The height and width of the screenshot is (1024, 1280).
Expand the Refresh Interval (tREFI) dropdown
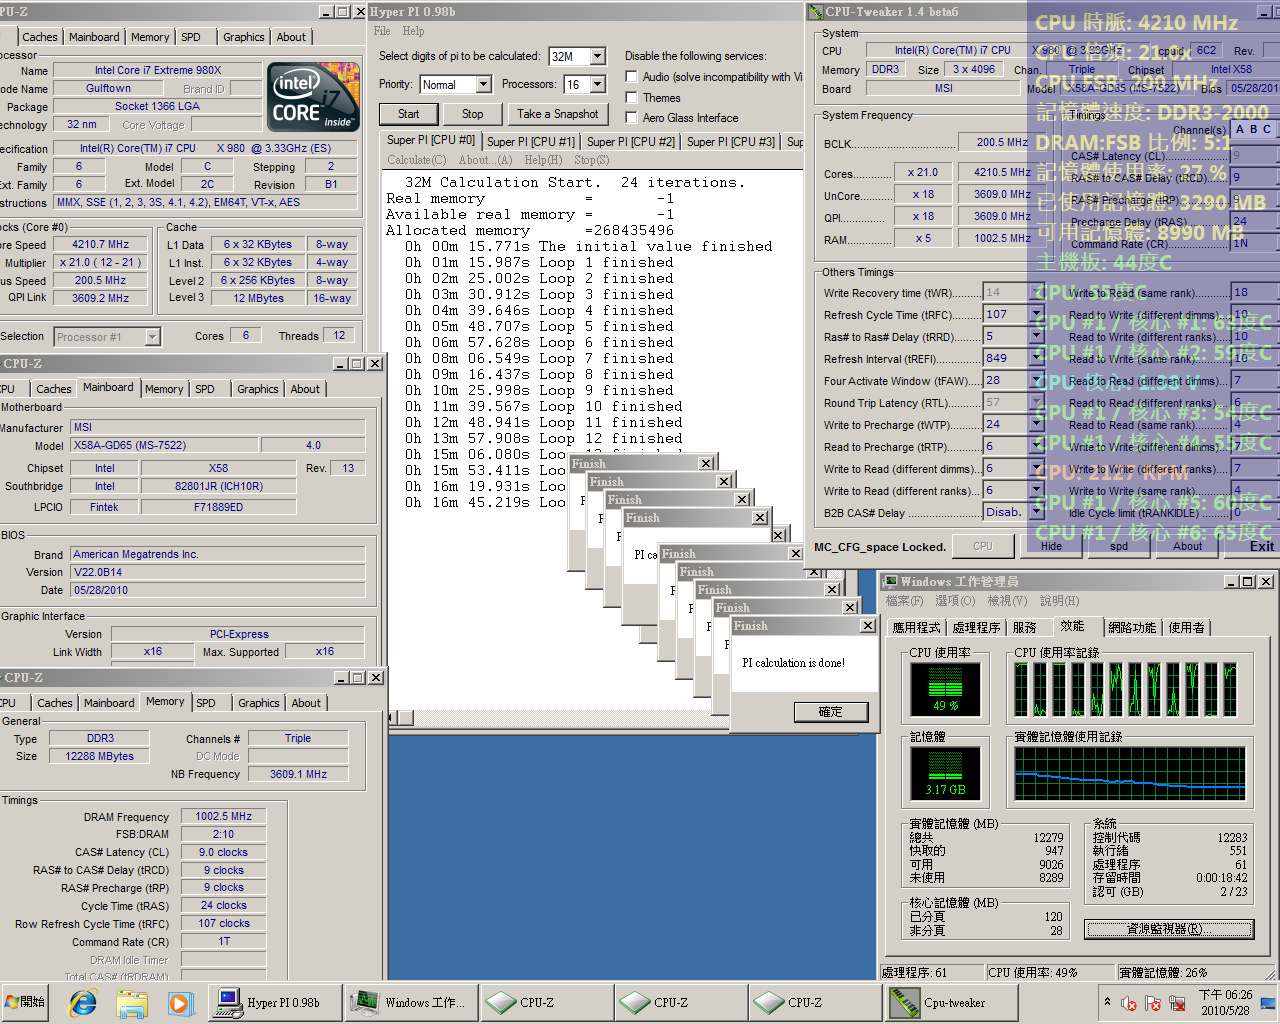1036,358
